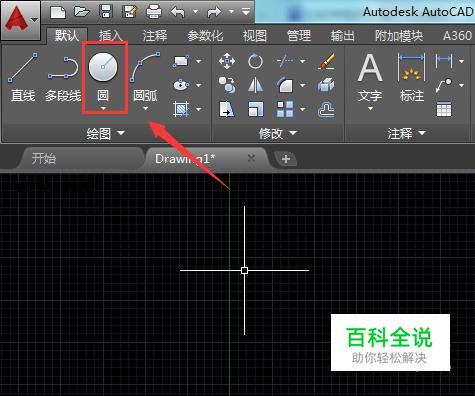This screenshot has width=475, height=396.
Task: Expand the Modify (修改) panel
Action: coord(278,133)
